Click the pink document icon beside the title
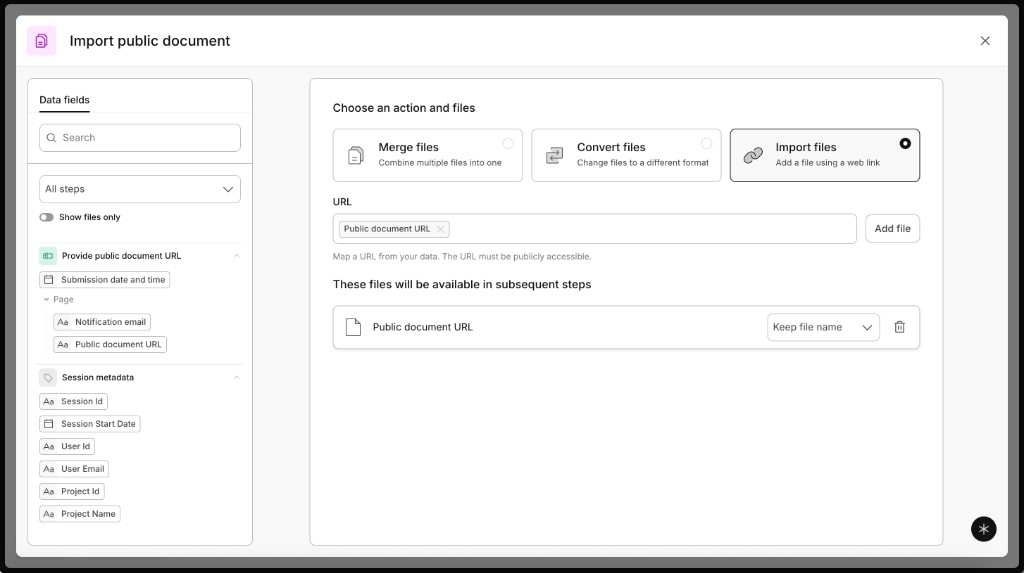The width and height of the screenshot is (1024, 573). point(41,41)
